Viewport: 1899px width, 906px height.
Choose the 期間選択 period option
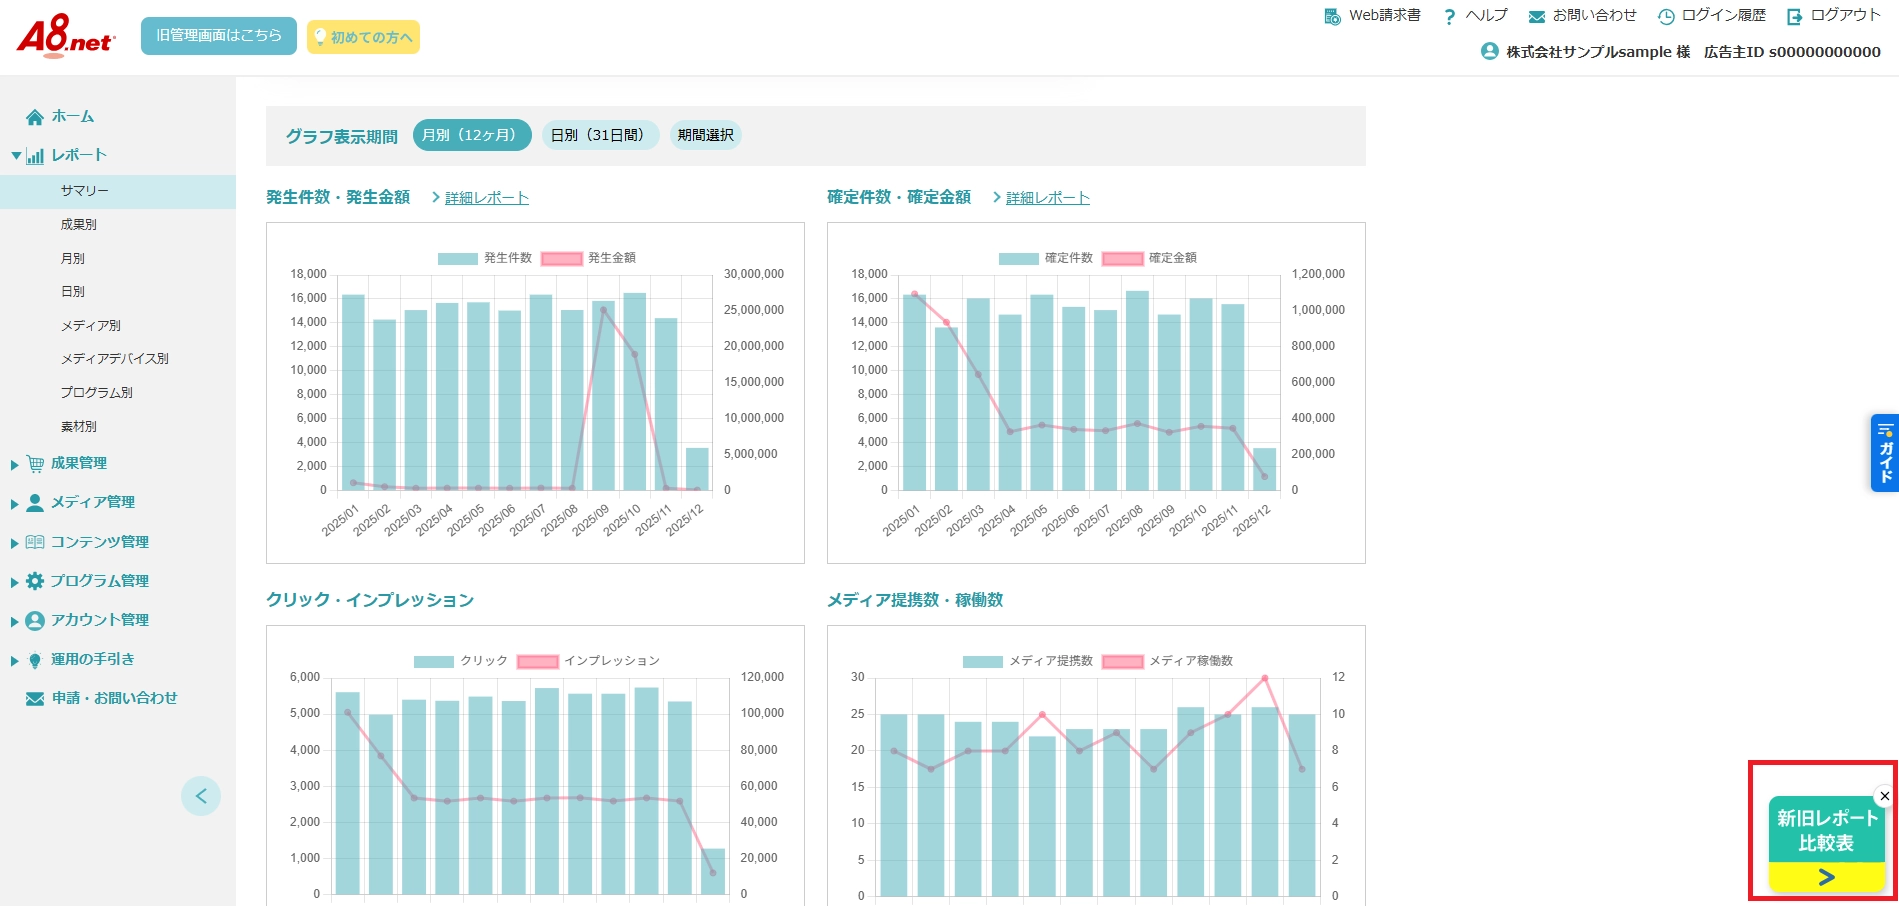pos(705,135)
